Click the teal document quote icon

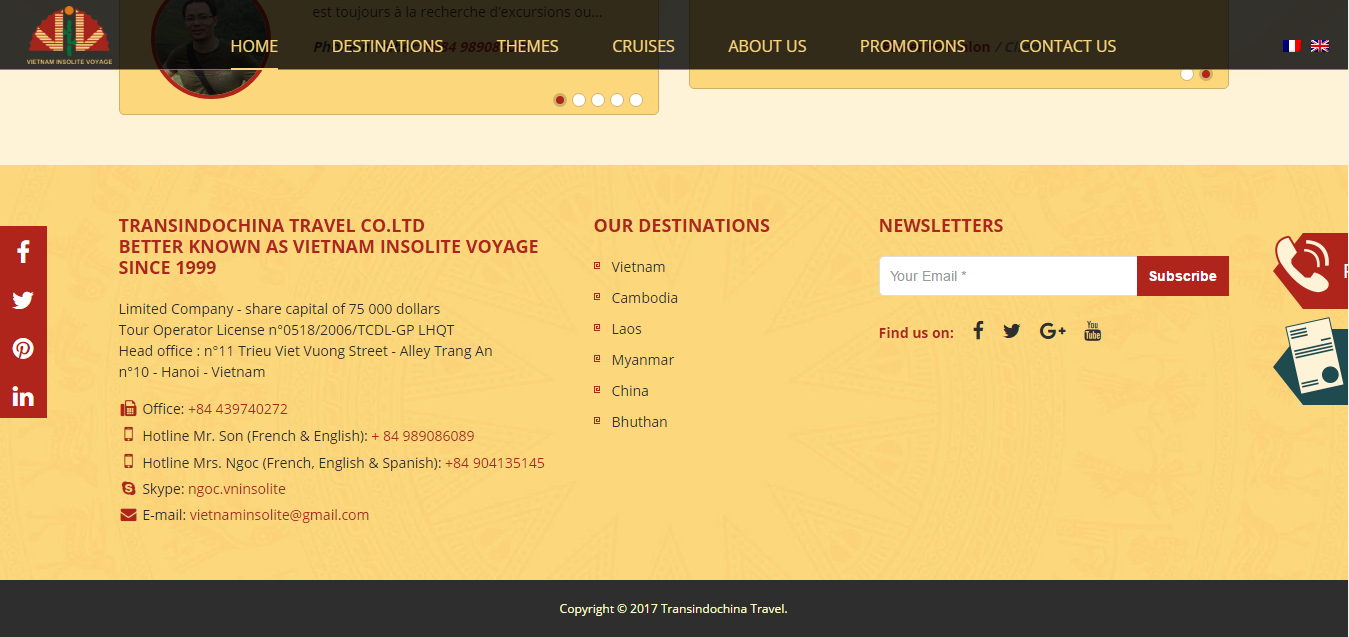pos(1311,361)
